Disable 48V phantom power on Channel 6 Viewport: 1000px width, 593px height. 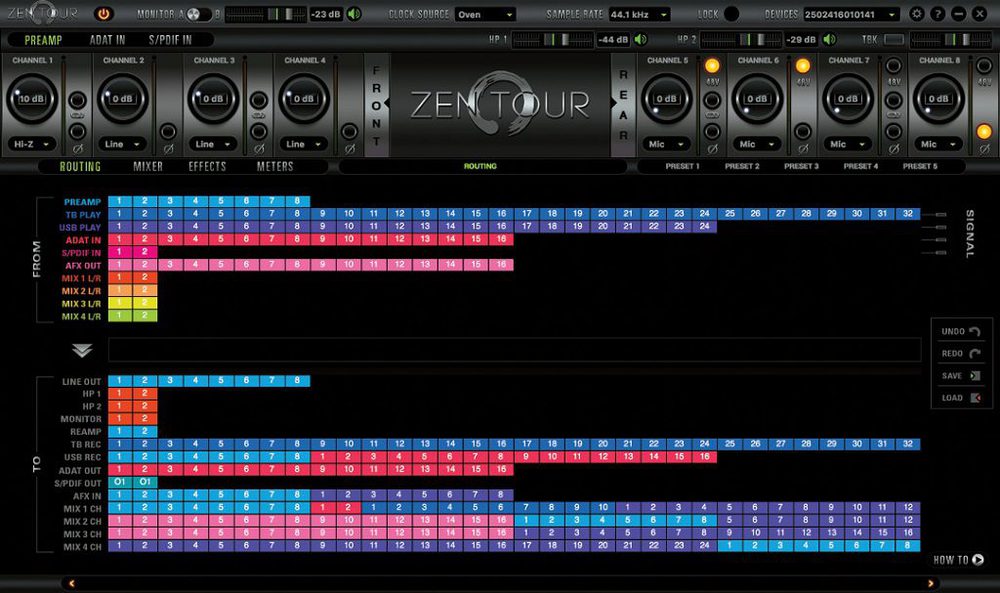click(x=803, y=66)
